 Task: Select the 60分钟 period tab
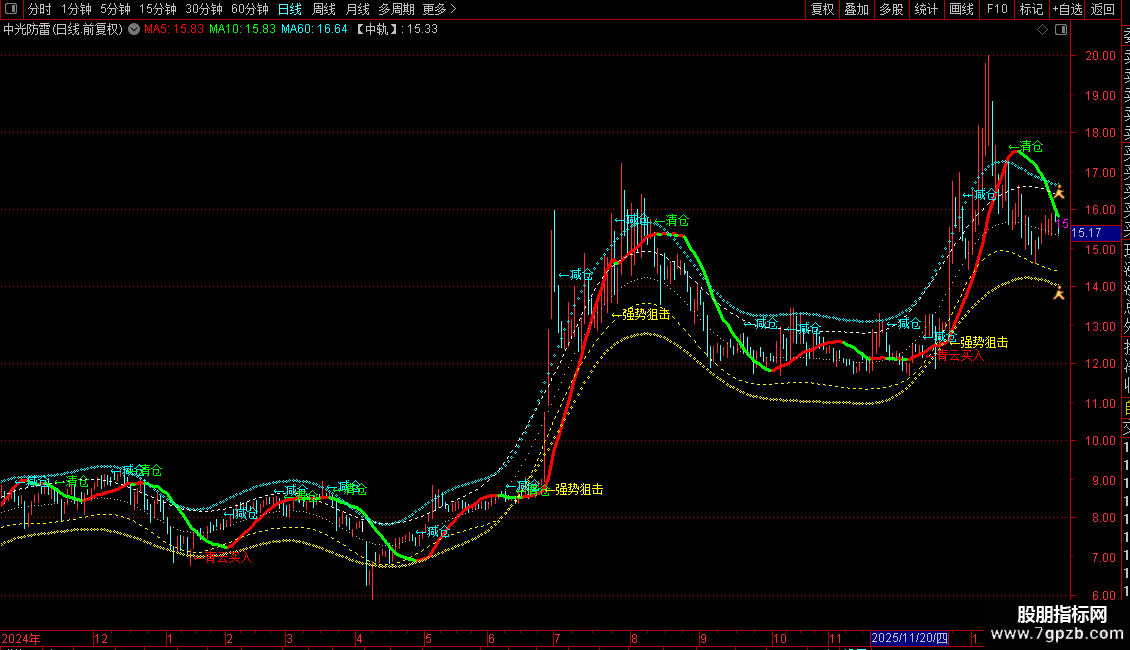click(x=250, y=9)
